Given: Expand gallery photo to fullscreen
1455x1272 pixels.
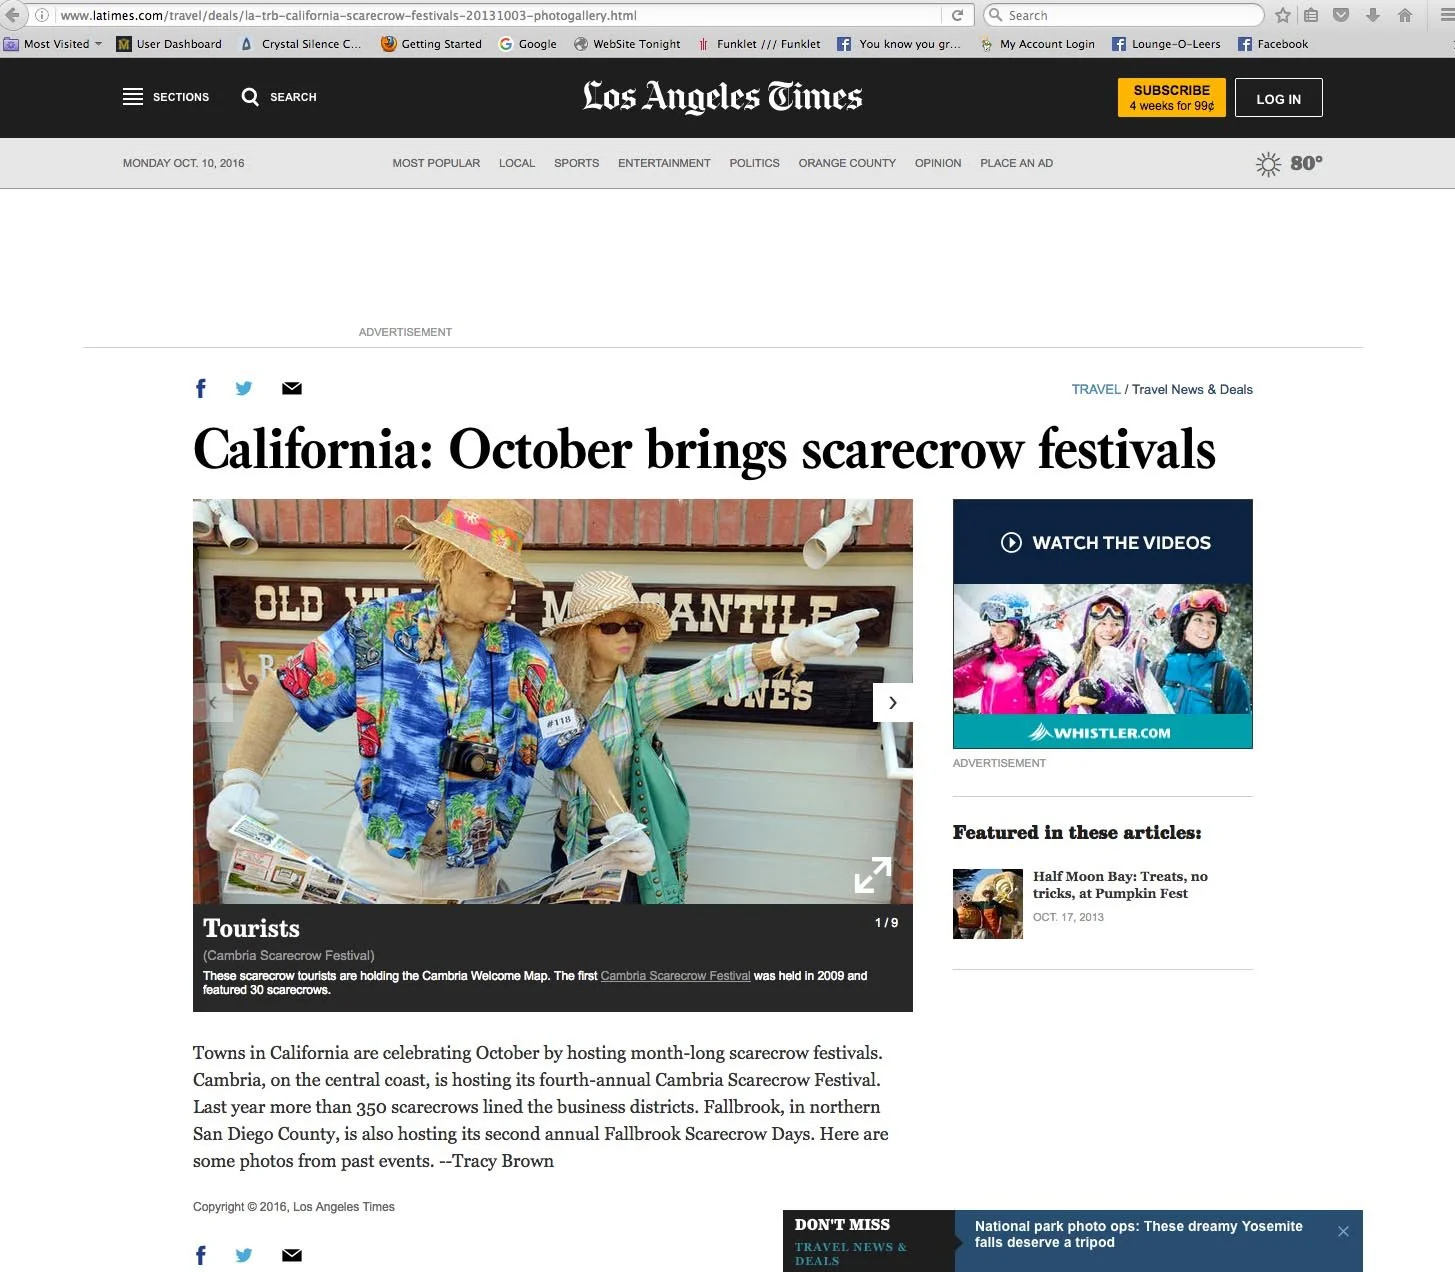Looking at the screenshot, I should [873, 874].
